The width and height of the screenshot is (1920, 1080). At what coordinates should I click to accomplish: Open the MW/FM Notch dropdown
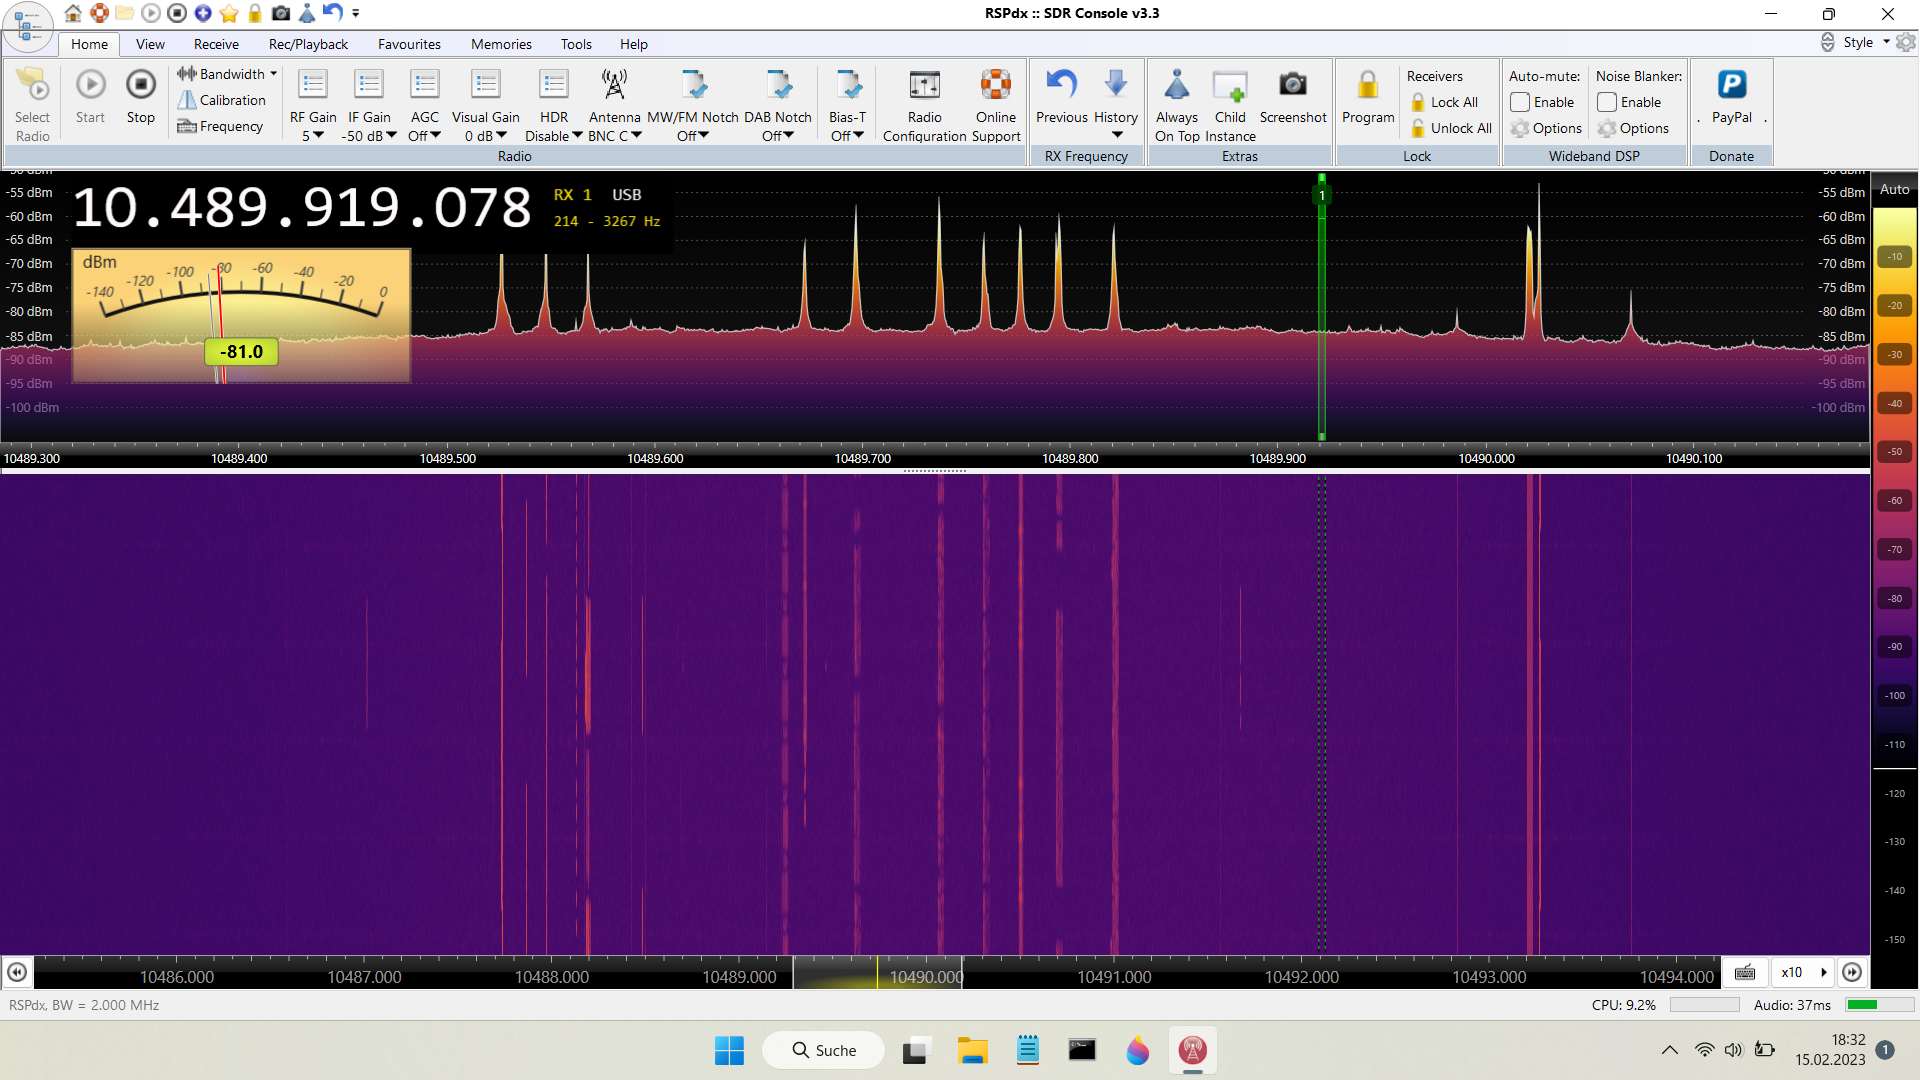(693, 136)
